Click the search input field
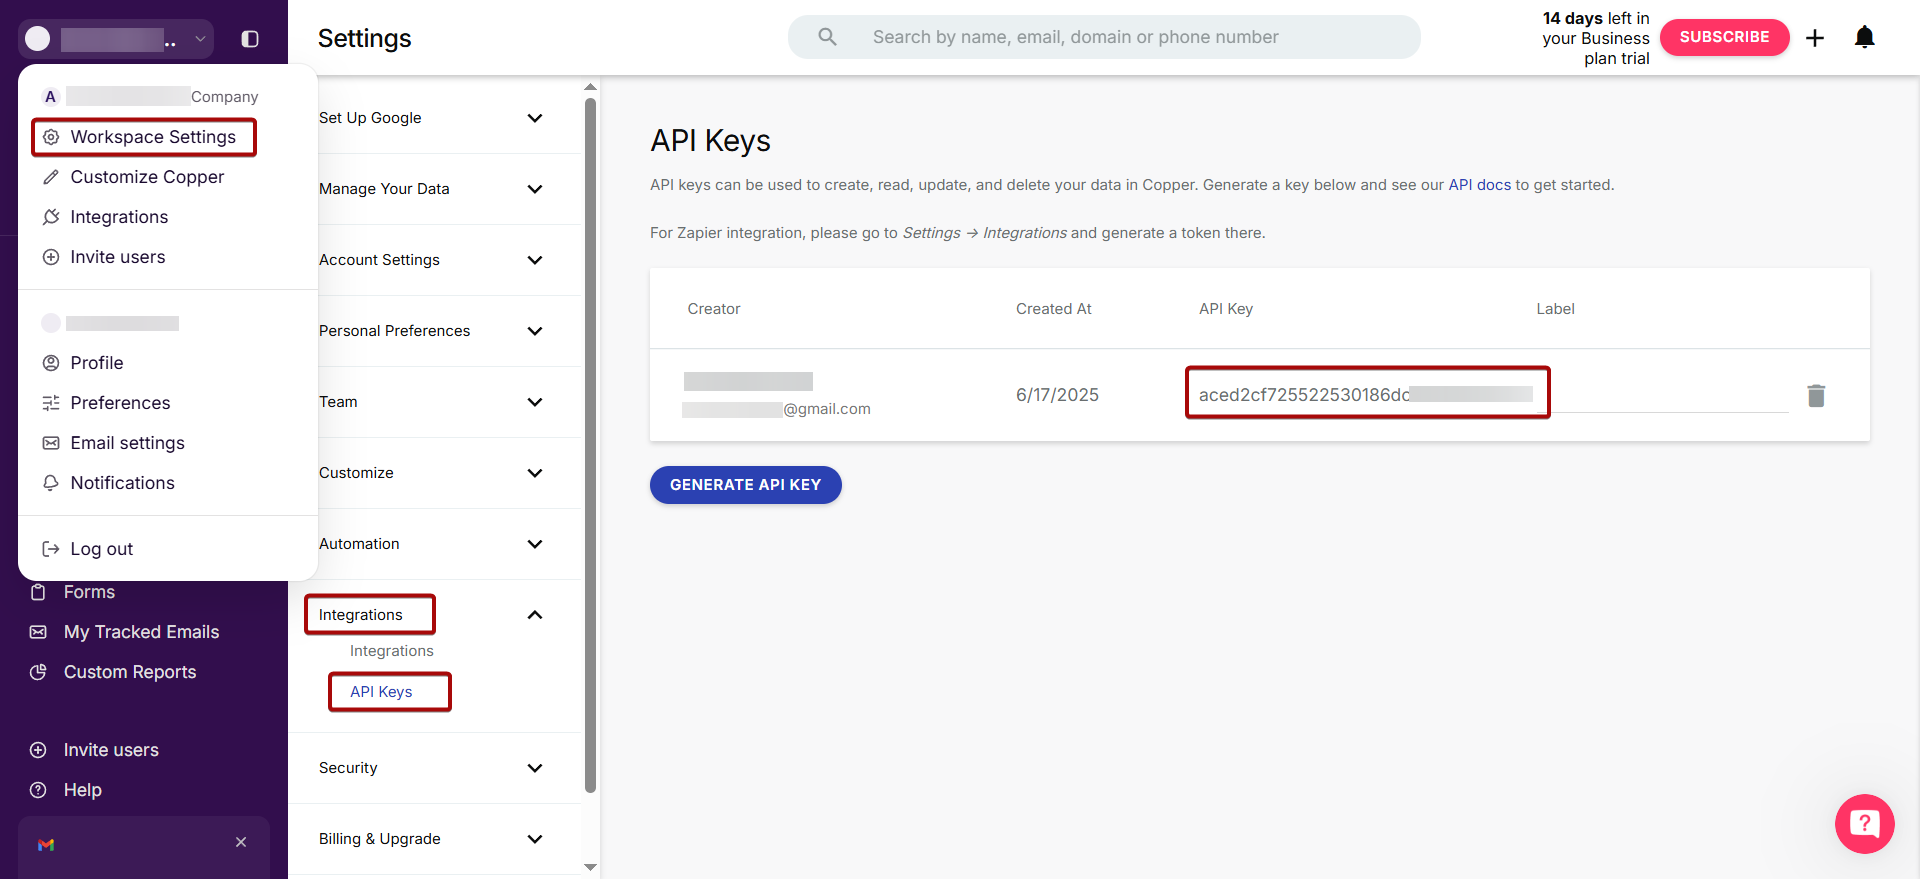 coord(1104,37)
